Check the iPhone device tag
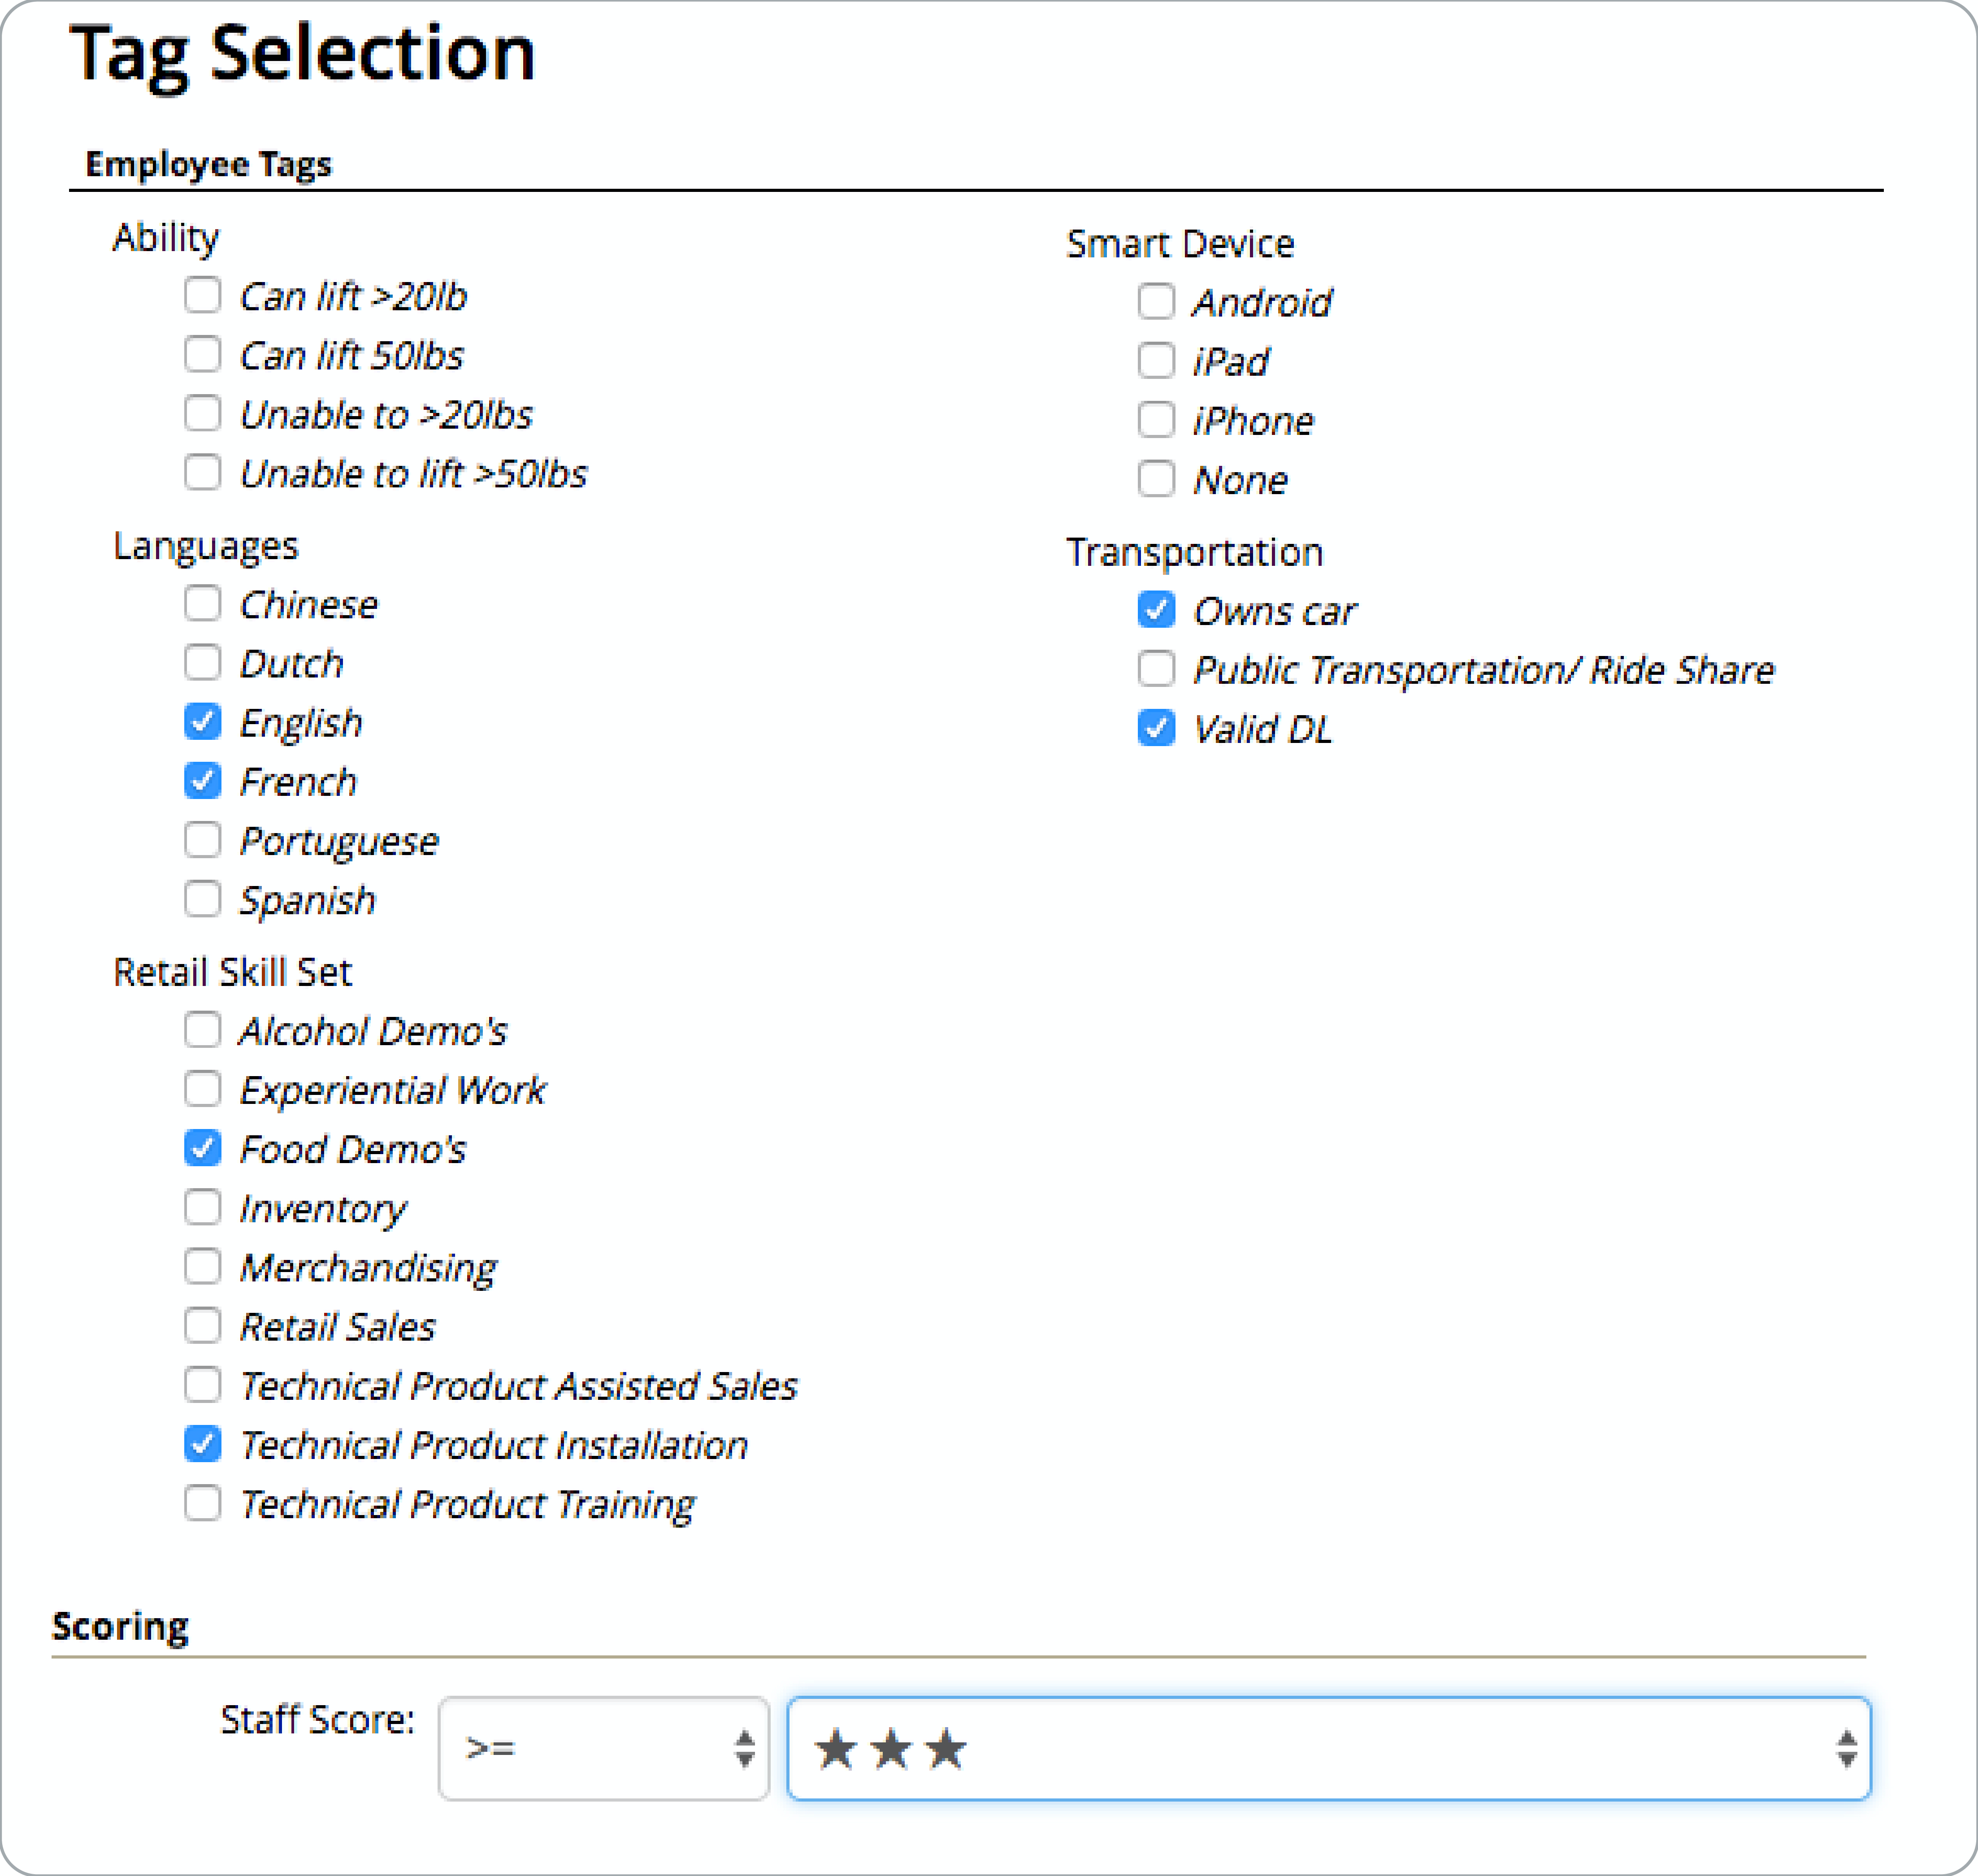 (x=1156, y=420)
